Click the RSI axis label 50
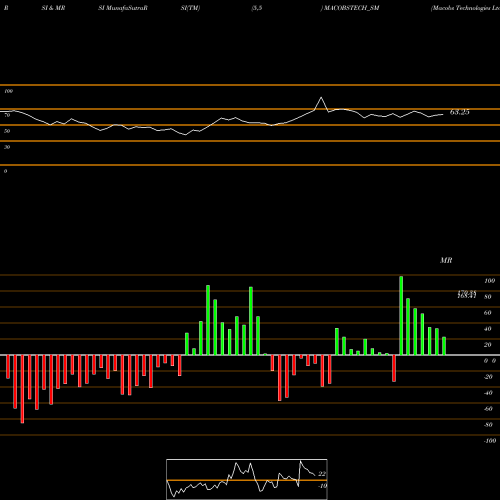 (7, 131)
